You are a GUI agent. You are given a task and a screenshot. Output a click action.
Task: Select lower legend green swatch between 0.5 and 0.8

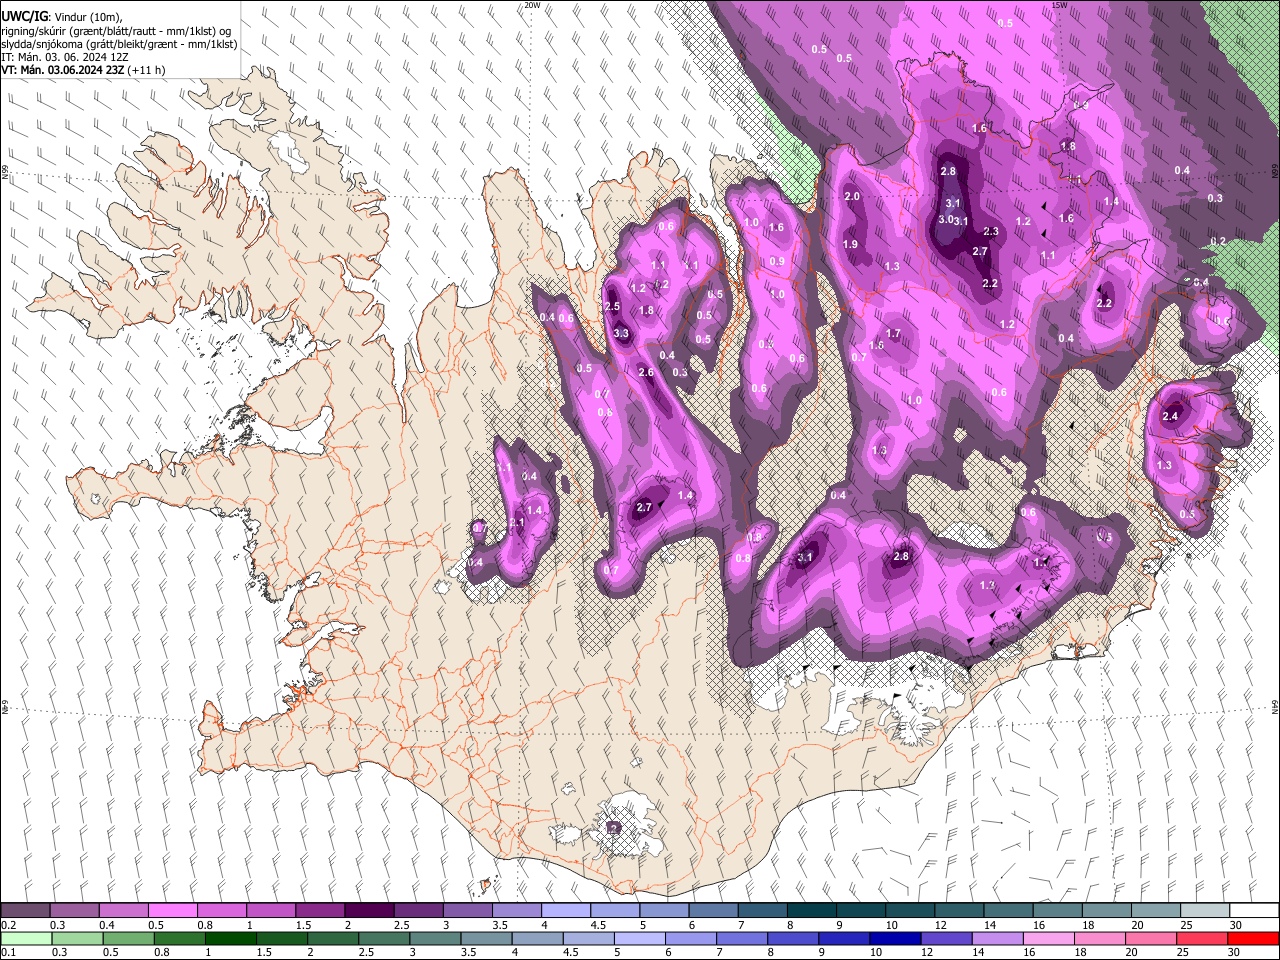[x=128, y=939]
